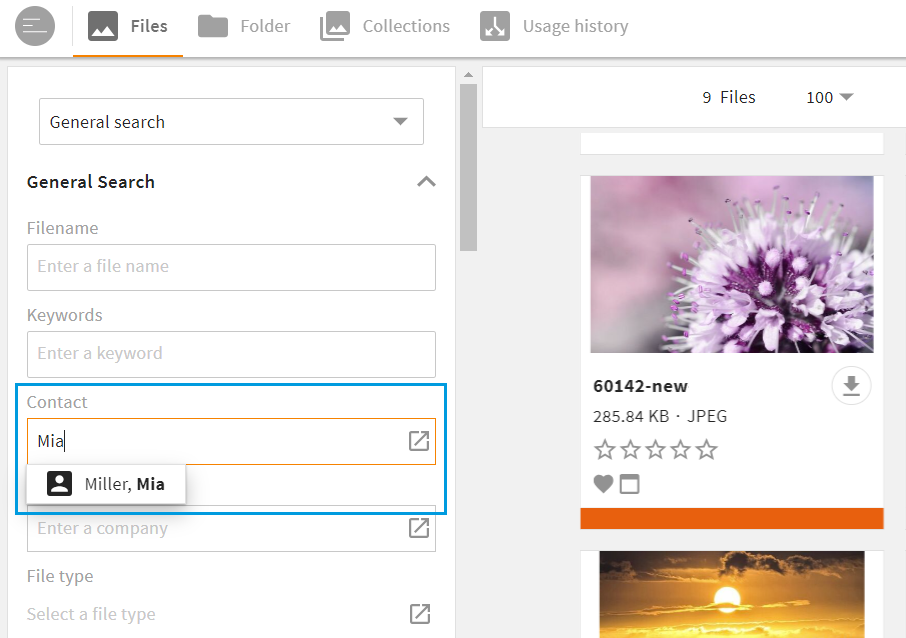Mark 60142-new as favorite with heart

click(603, 484)
